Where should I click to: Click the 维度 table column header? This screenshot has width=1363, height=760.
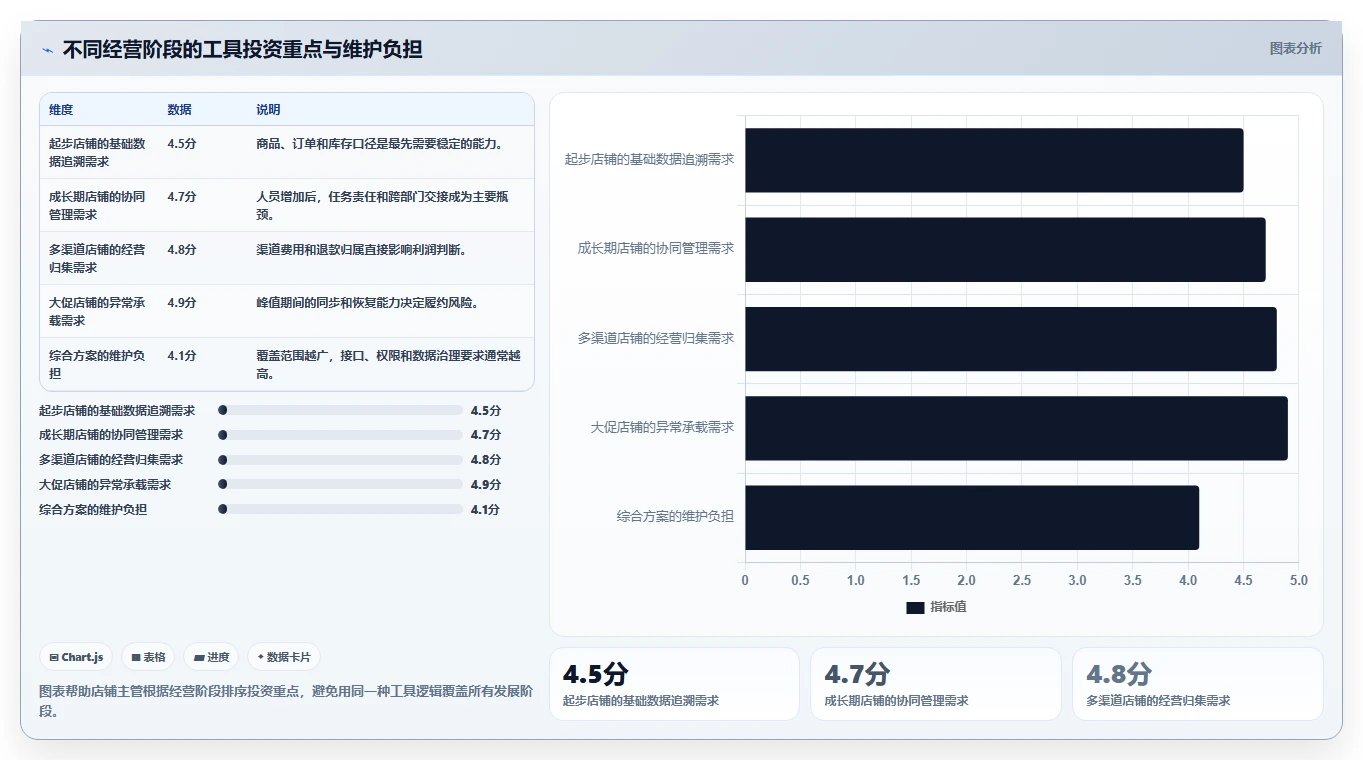(61, 110)
